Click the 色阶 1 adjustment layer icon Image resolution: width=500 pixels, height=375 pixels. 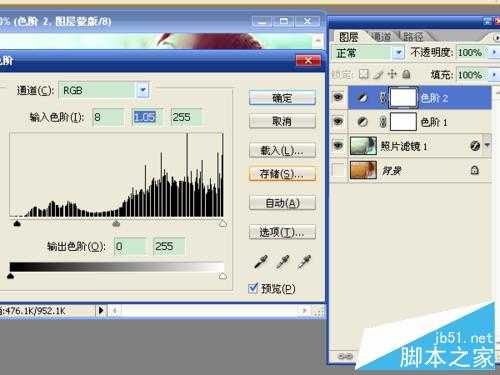pos(362,122)
